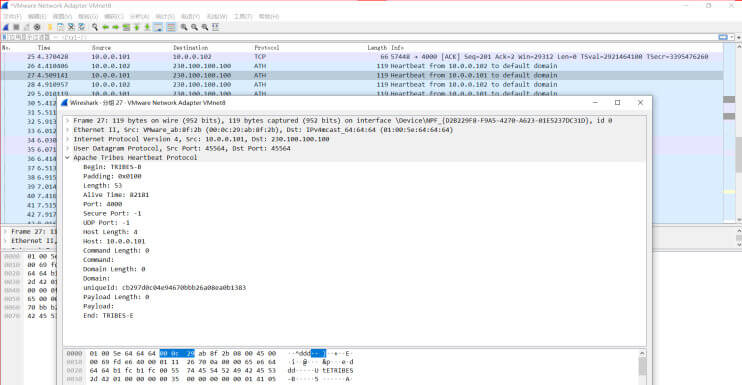Expand User Datagram Protocol section
The width and height of the screenshot is (742, 385).
coord(68,148)
